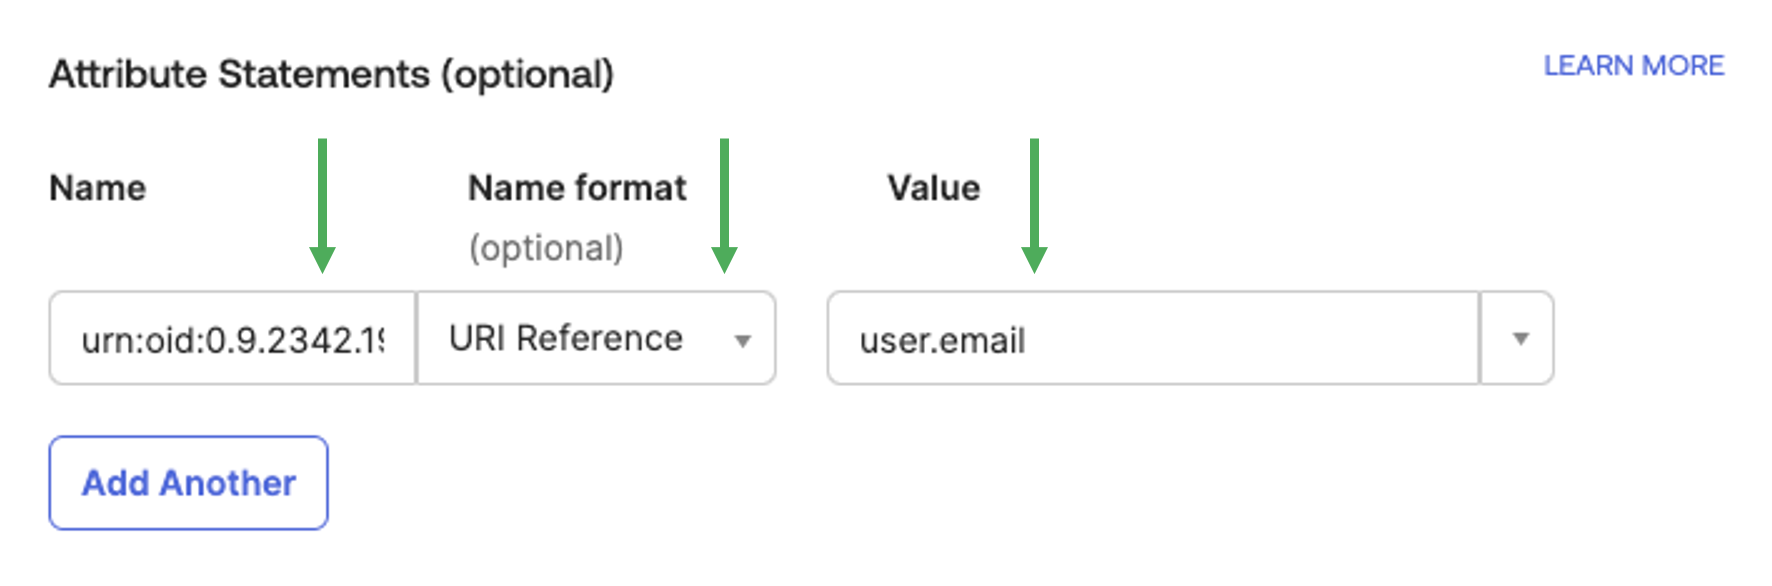Open the URI Reference name format dropdown
The image size is (1772, 586).
pyautogui.click(x=596, y=339)
